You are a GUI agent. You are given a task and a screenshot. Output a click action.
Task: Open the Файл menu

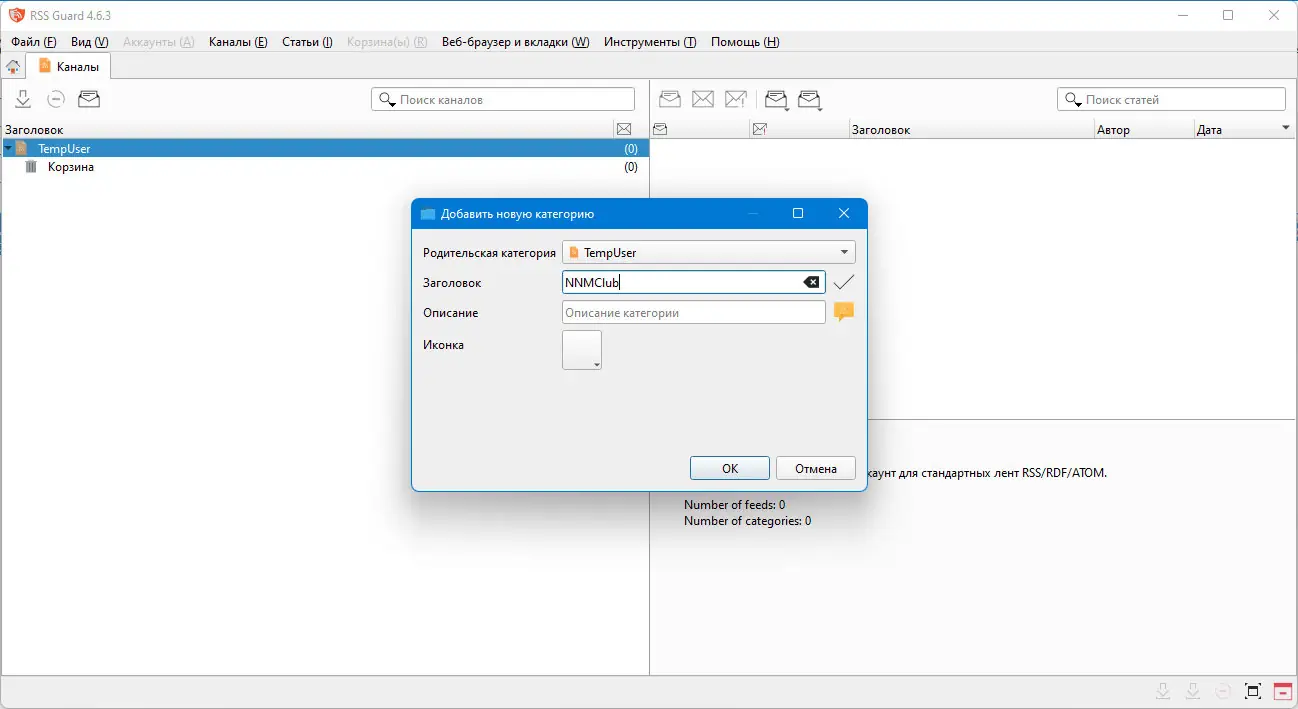pos(34,42)
